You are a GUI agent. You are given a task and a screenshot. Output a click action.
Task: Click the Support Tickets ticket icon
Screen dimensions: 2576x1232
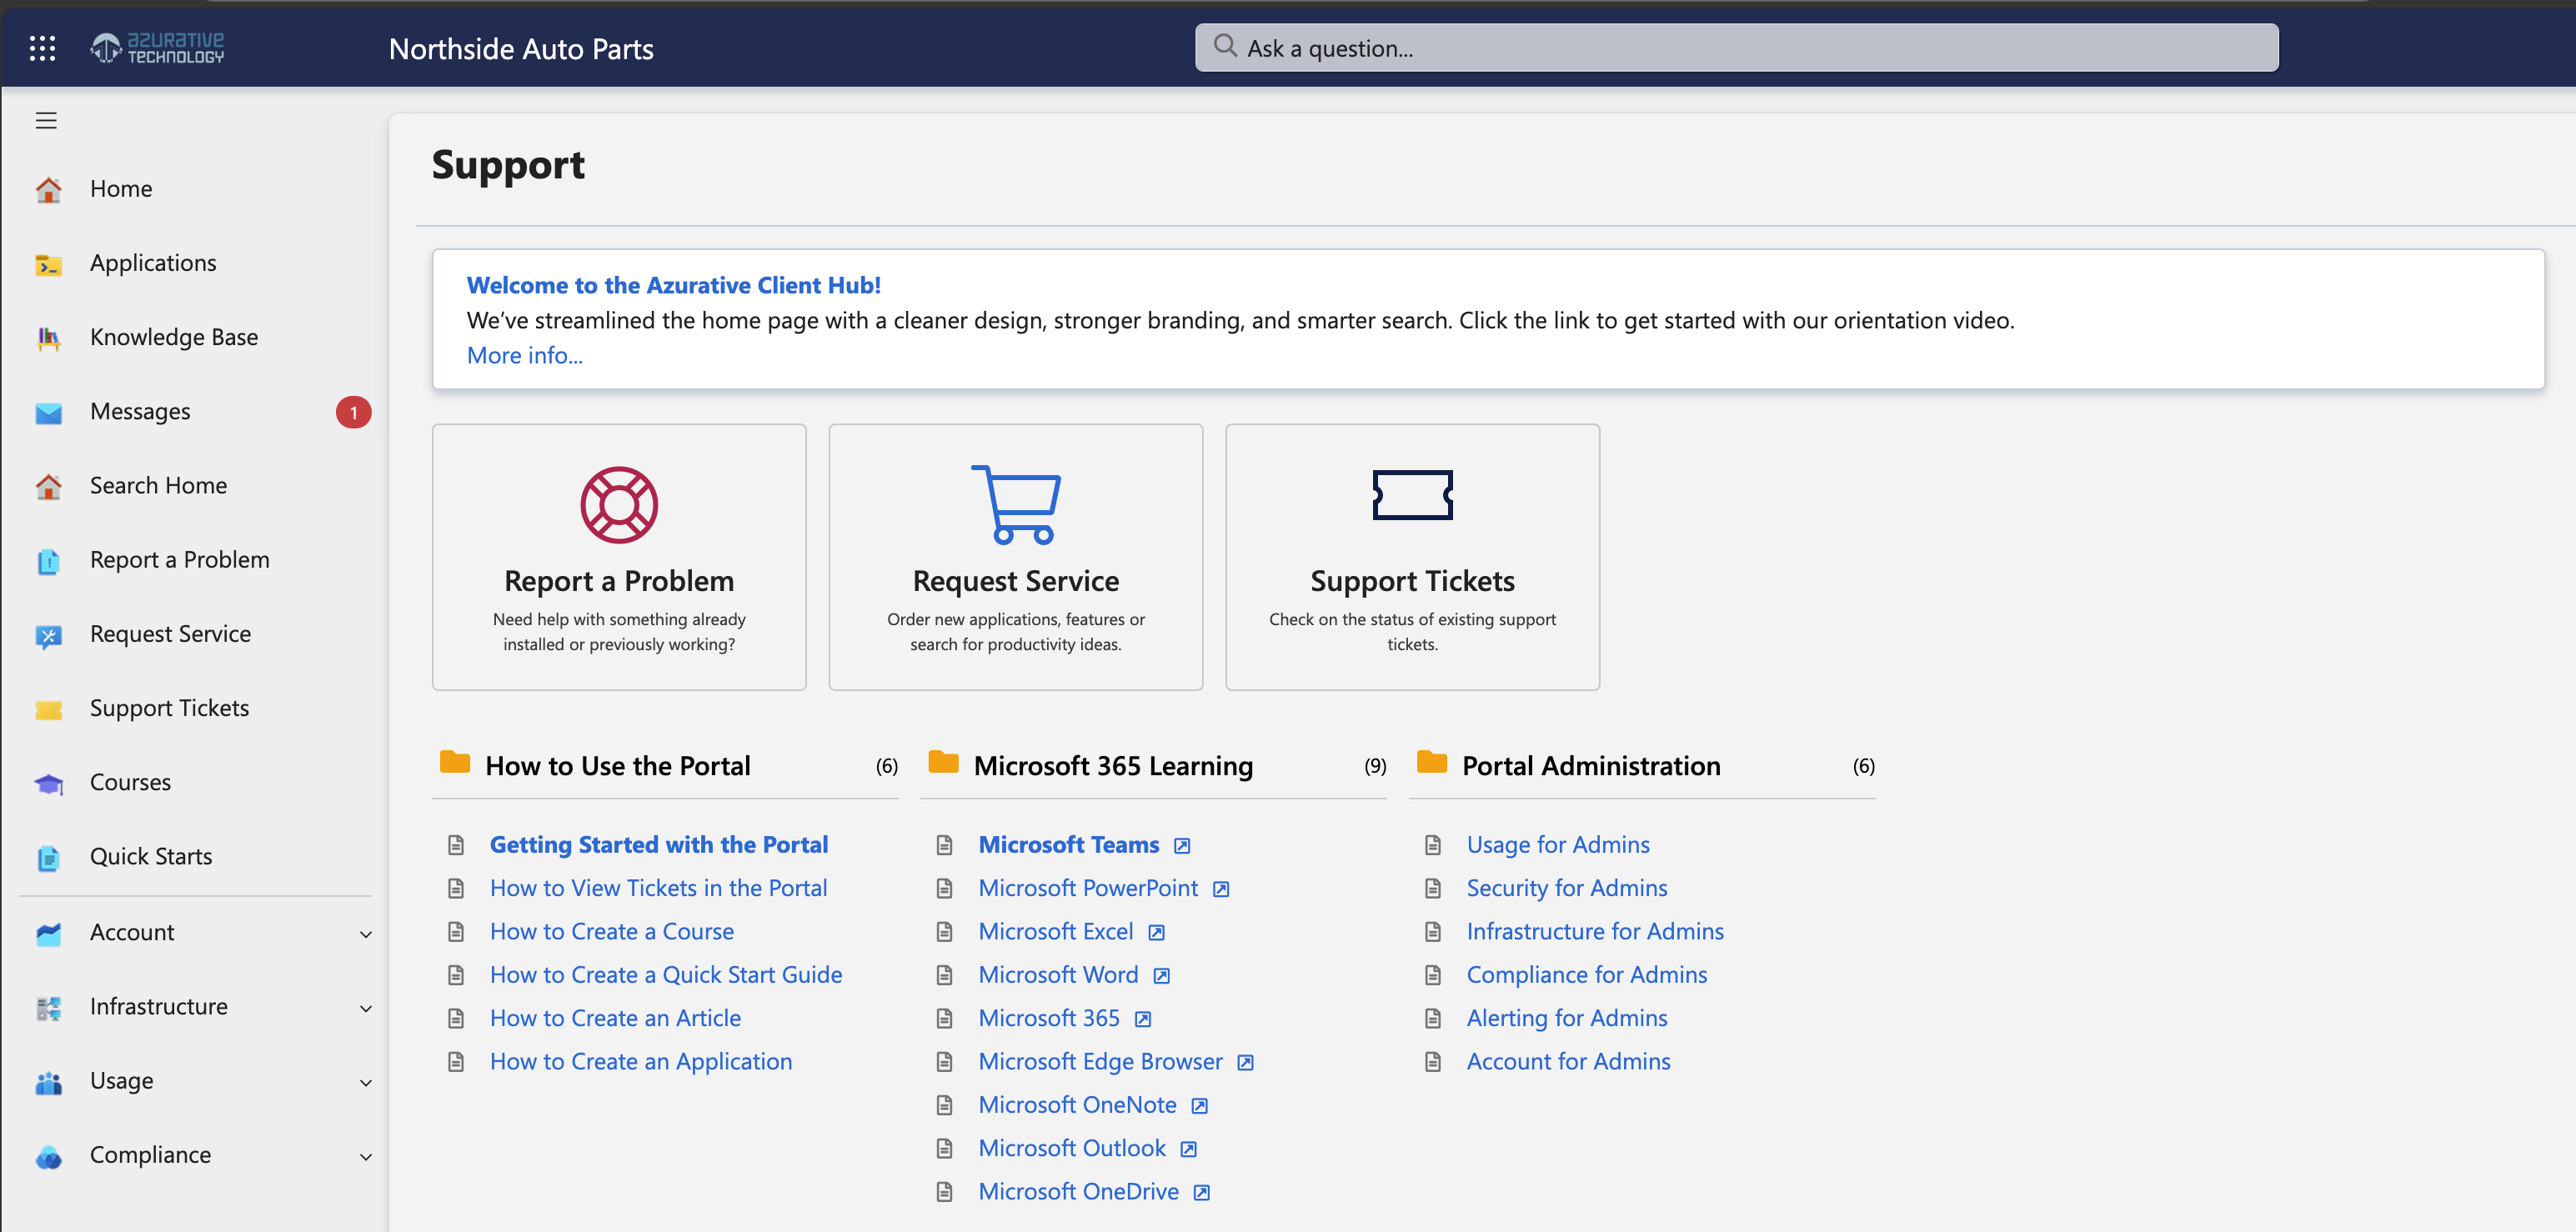1412,494
